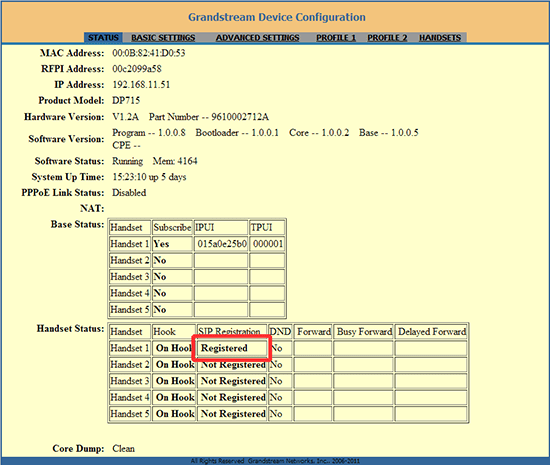Click the Core Dump Clean value
Screen dimensions: 550x465
pyautogui.click(x=123, y=449)
